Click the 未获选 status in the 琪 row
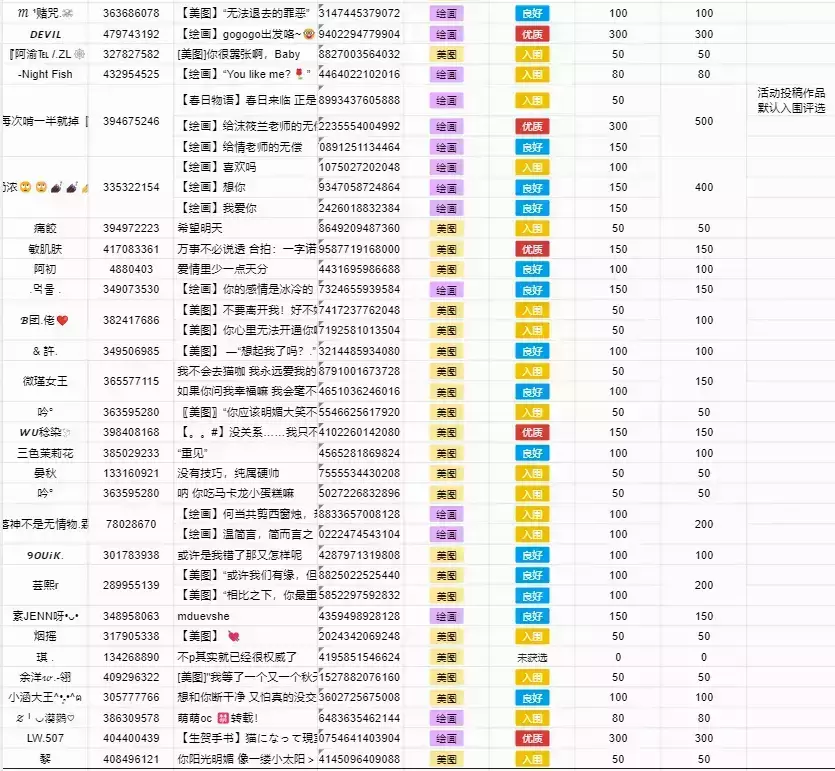835x771 pixels. click(531, 657)
